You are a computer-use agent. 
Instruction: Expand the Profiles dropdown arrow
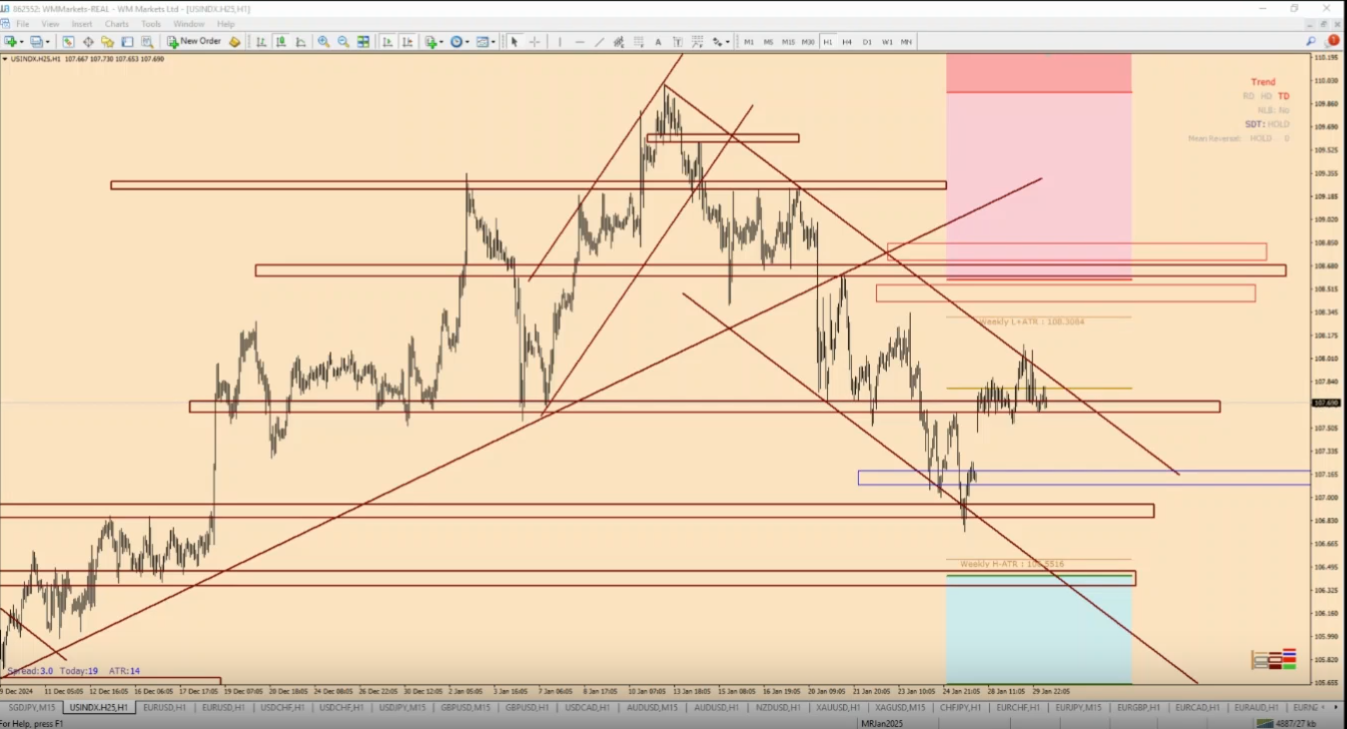[x=49, y=42]
